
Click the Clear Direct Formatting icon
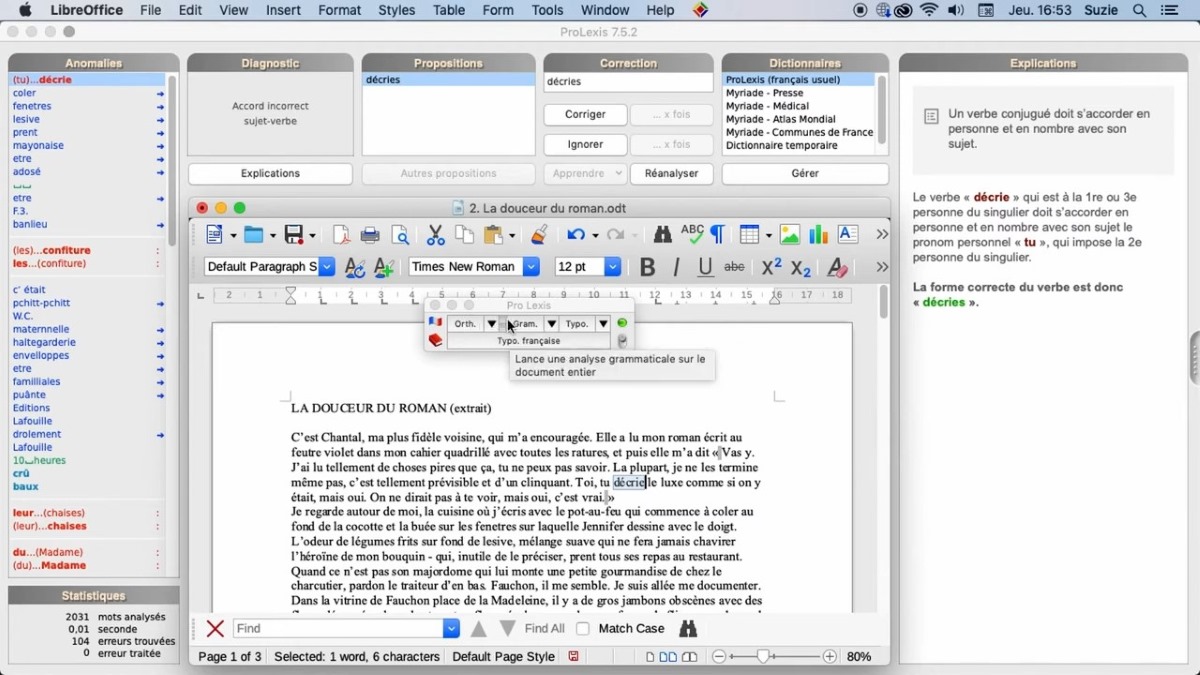click(x=838, y=267)
